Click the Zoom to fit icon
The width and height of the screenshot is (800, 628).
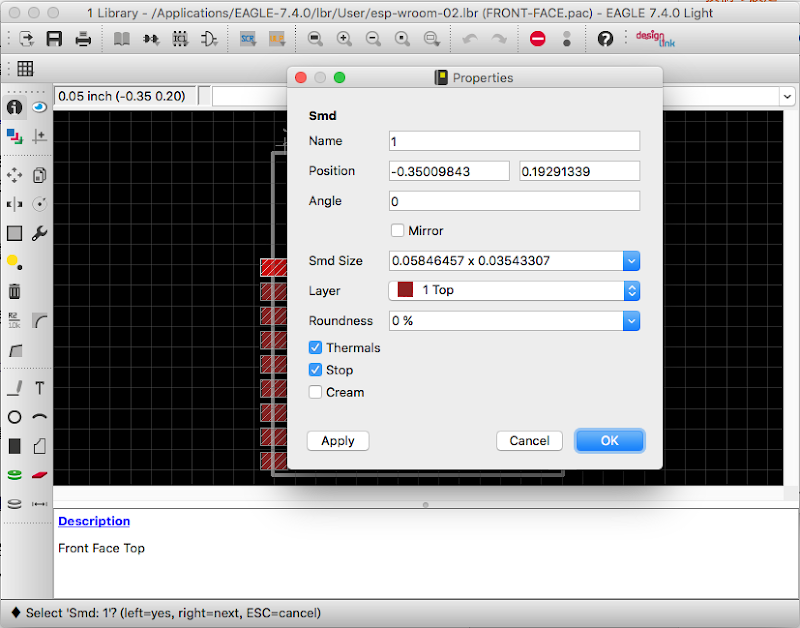[315, 39]
